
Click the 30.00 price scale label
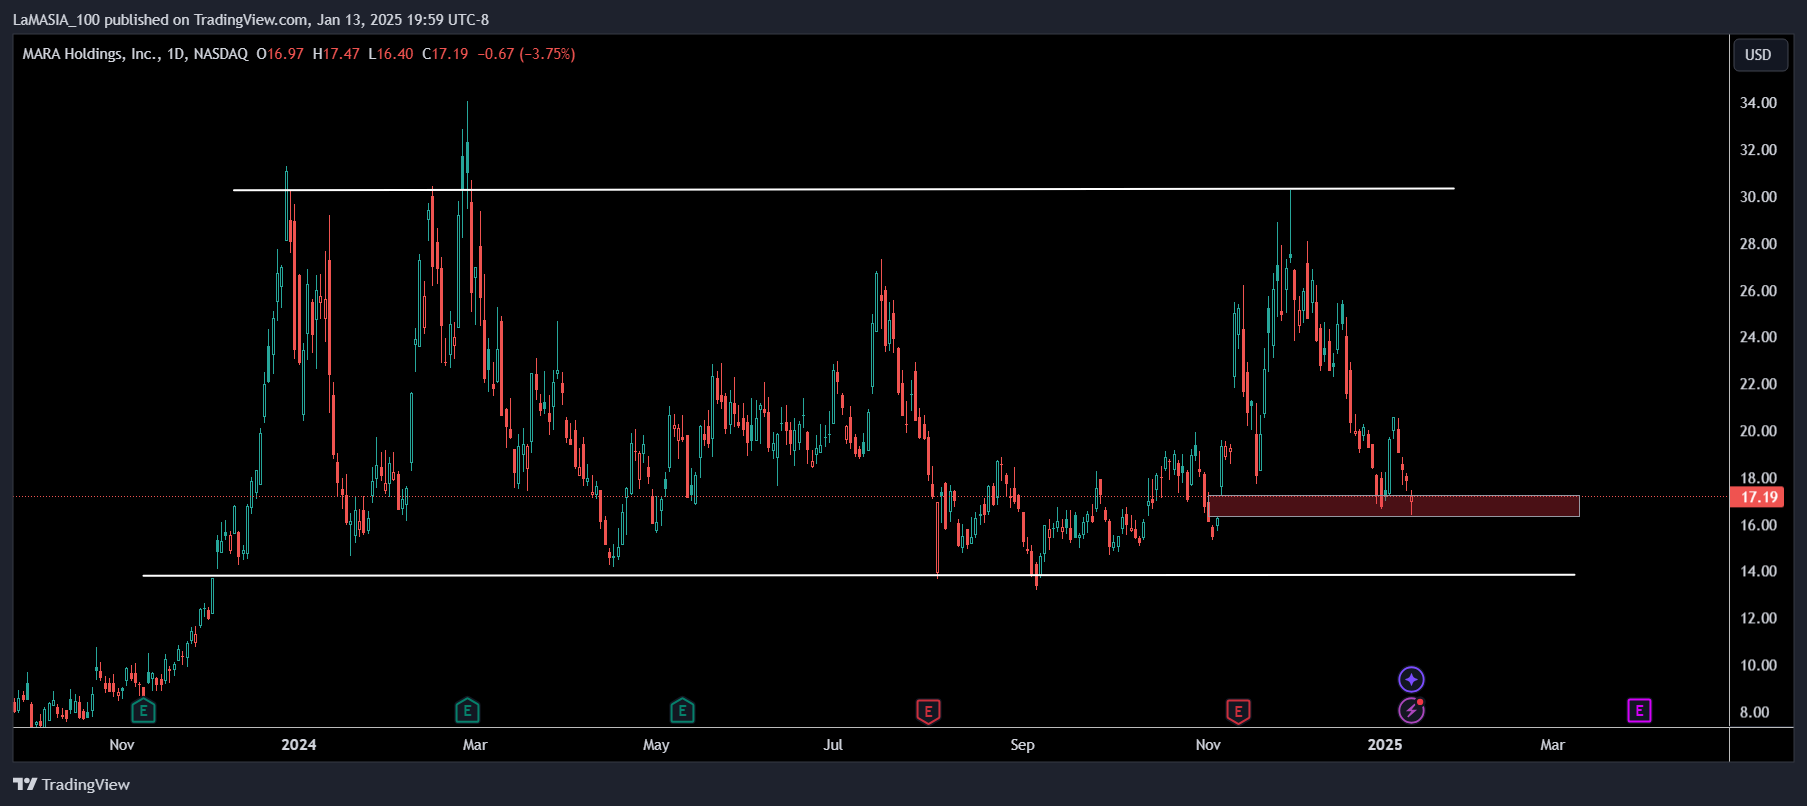coord(1758,197)
